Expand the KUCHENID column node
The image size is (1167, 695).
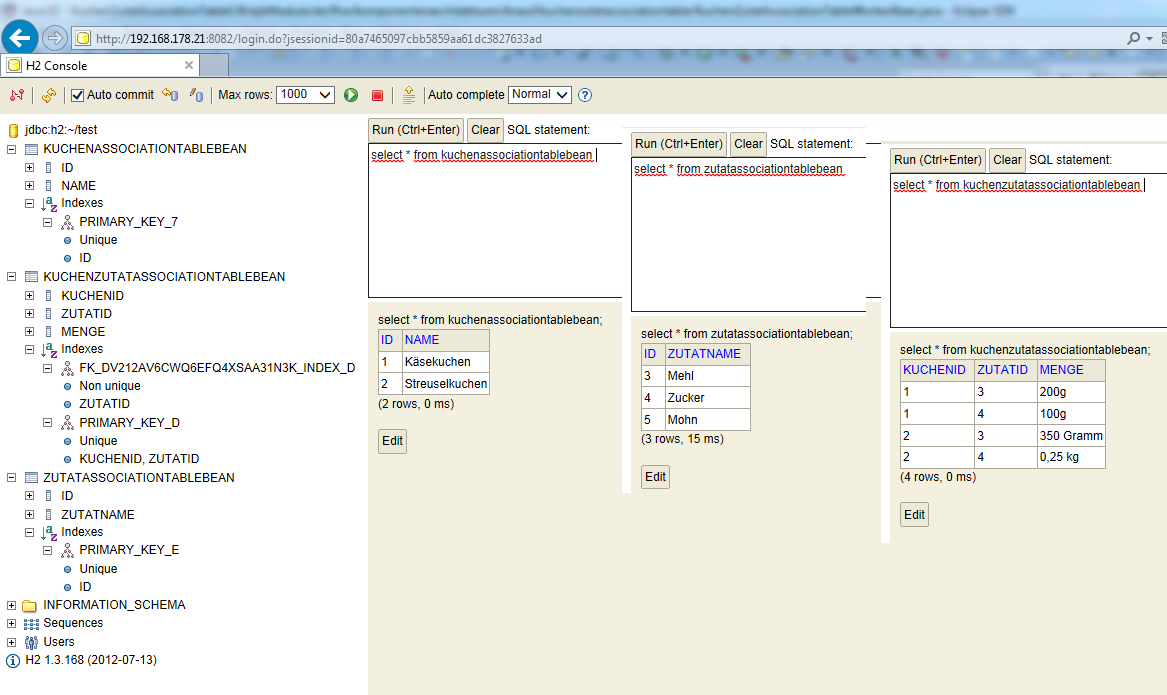30,295
